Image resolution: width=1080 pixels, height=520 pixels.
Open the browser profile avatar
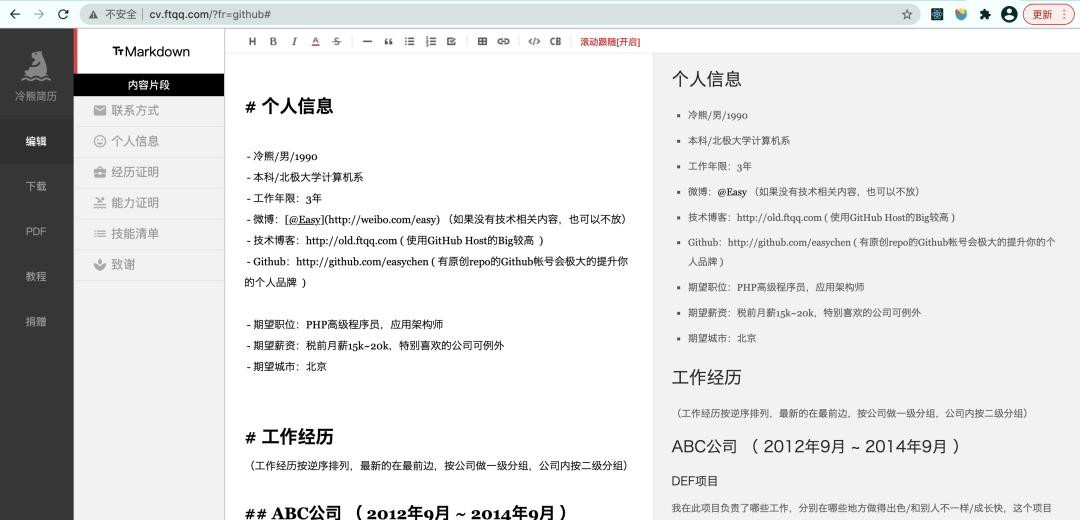1009,14
